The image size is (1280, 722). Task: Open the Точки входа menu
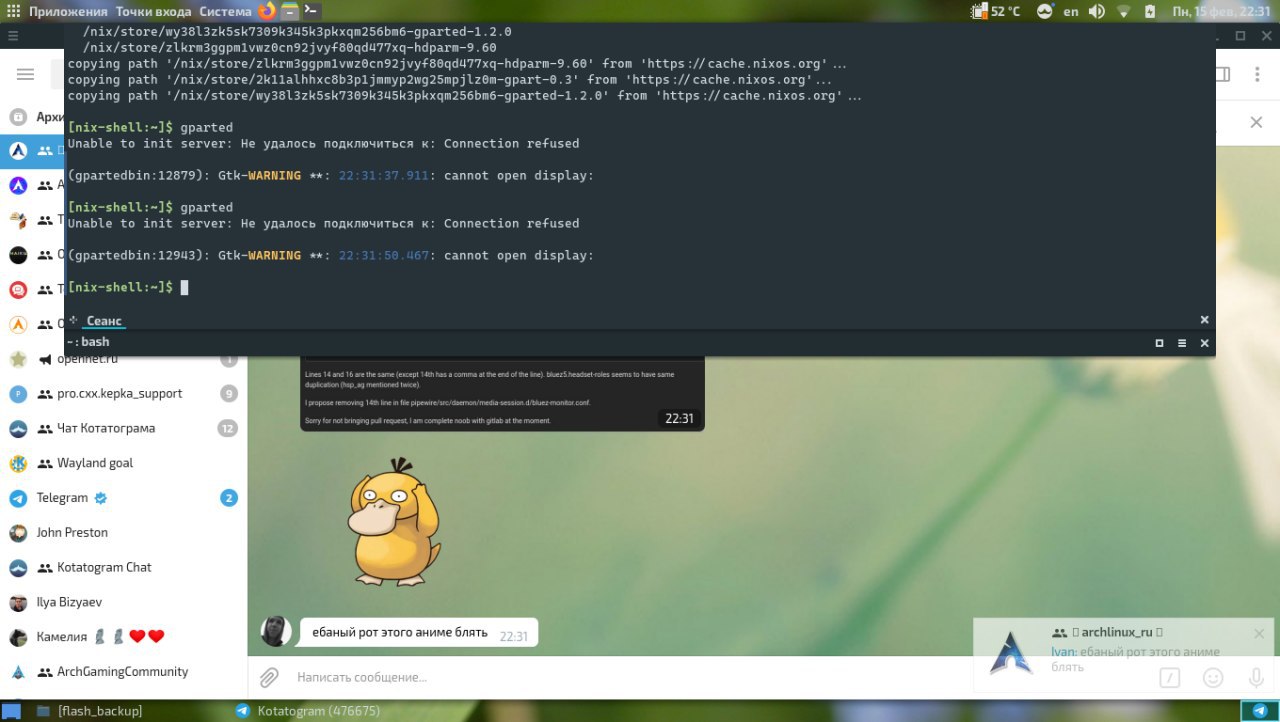[x=153, y=11]
